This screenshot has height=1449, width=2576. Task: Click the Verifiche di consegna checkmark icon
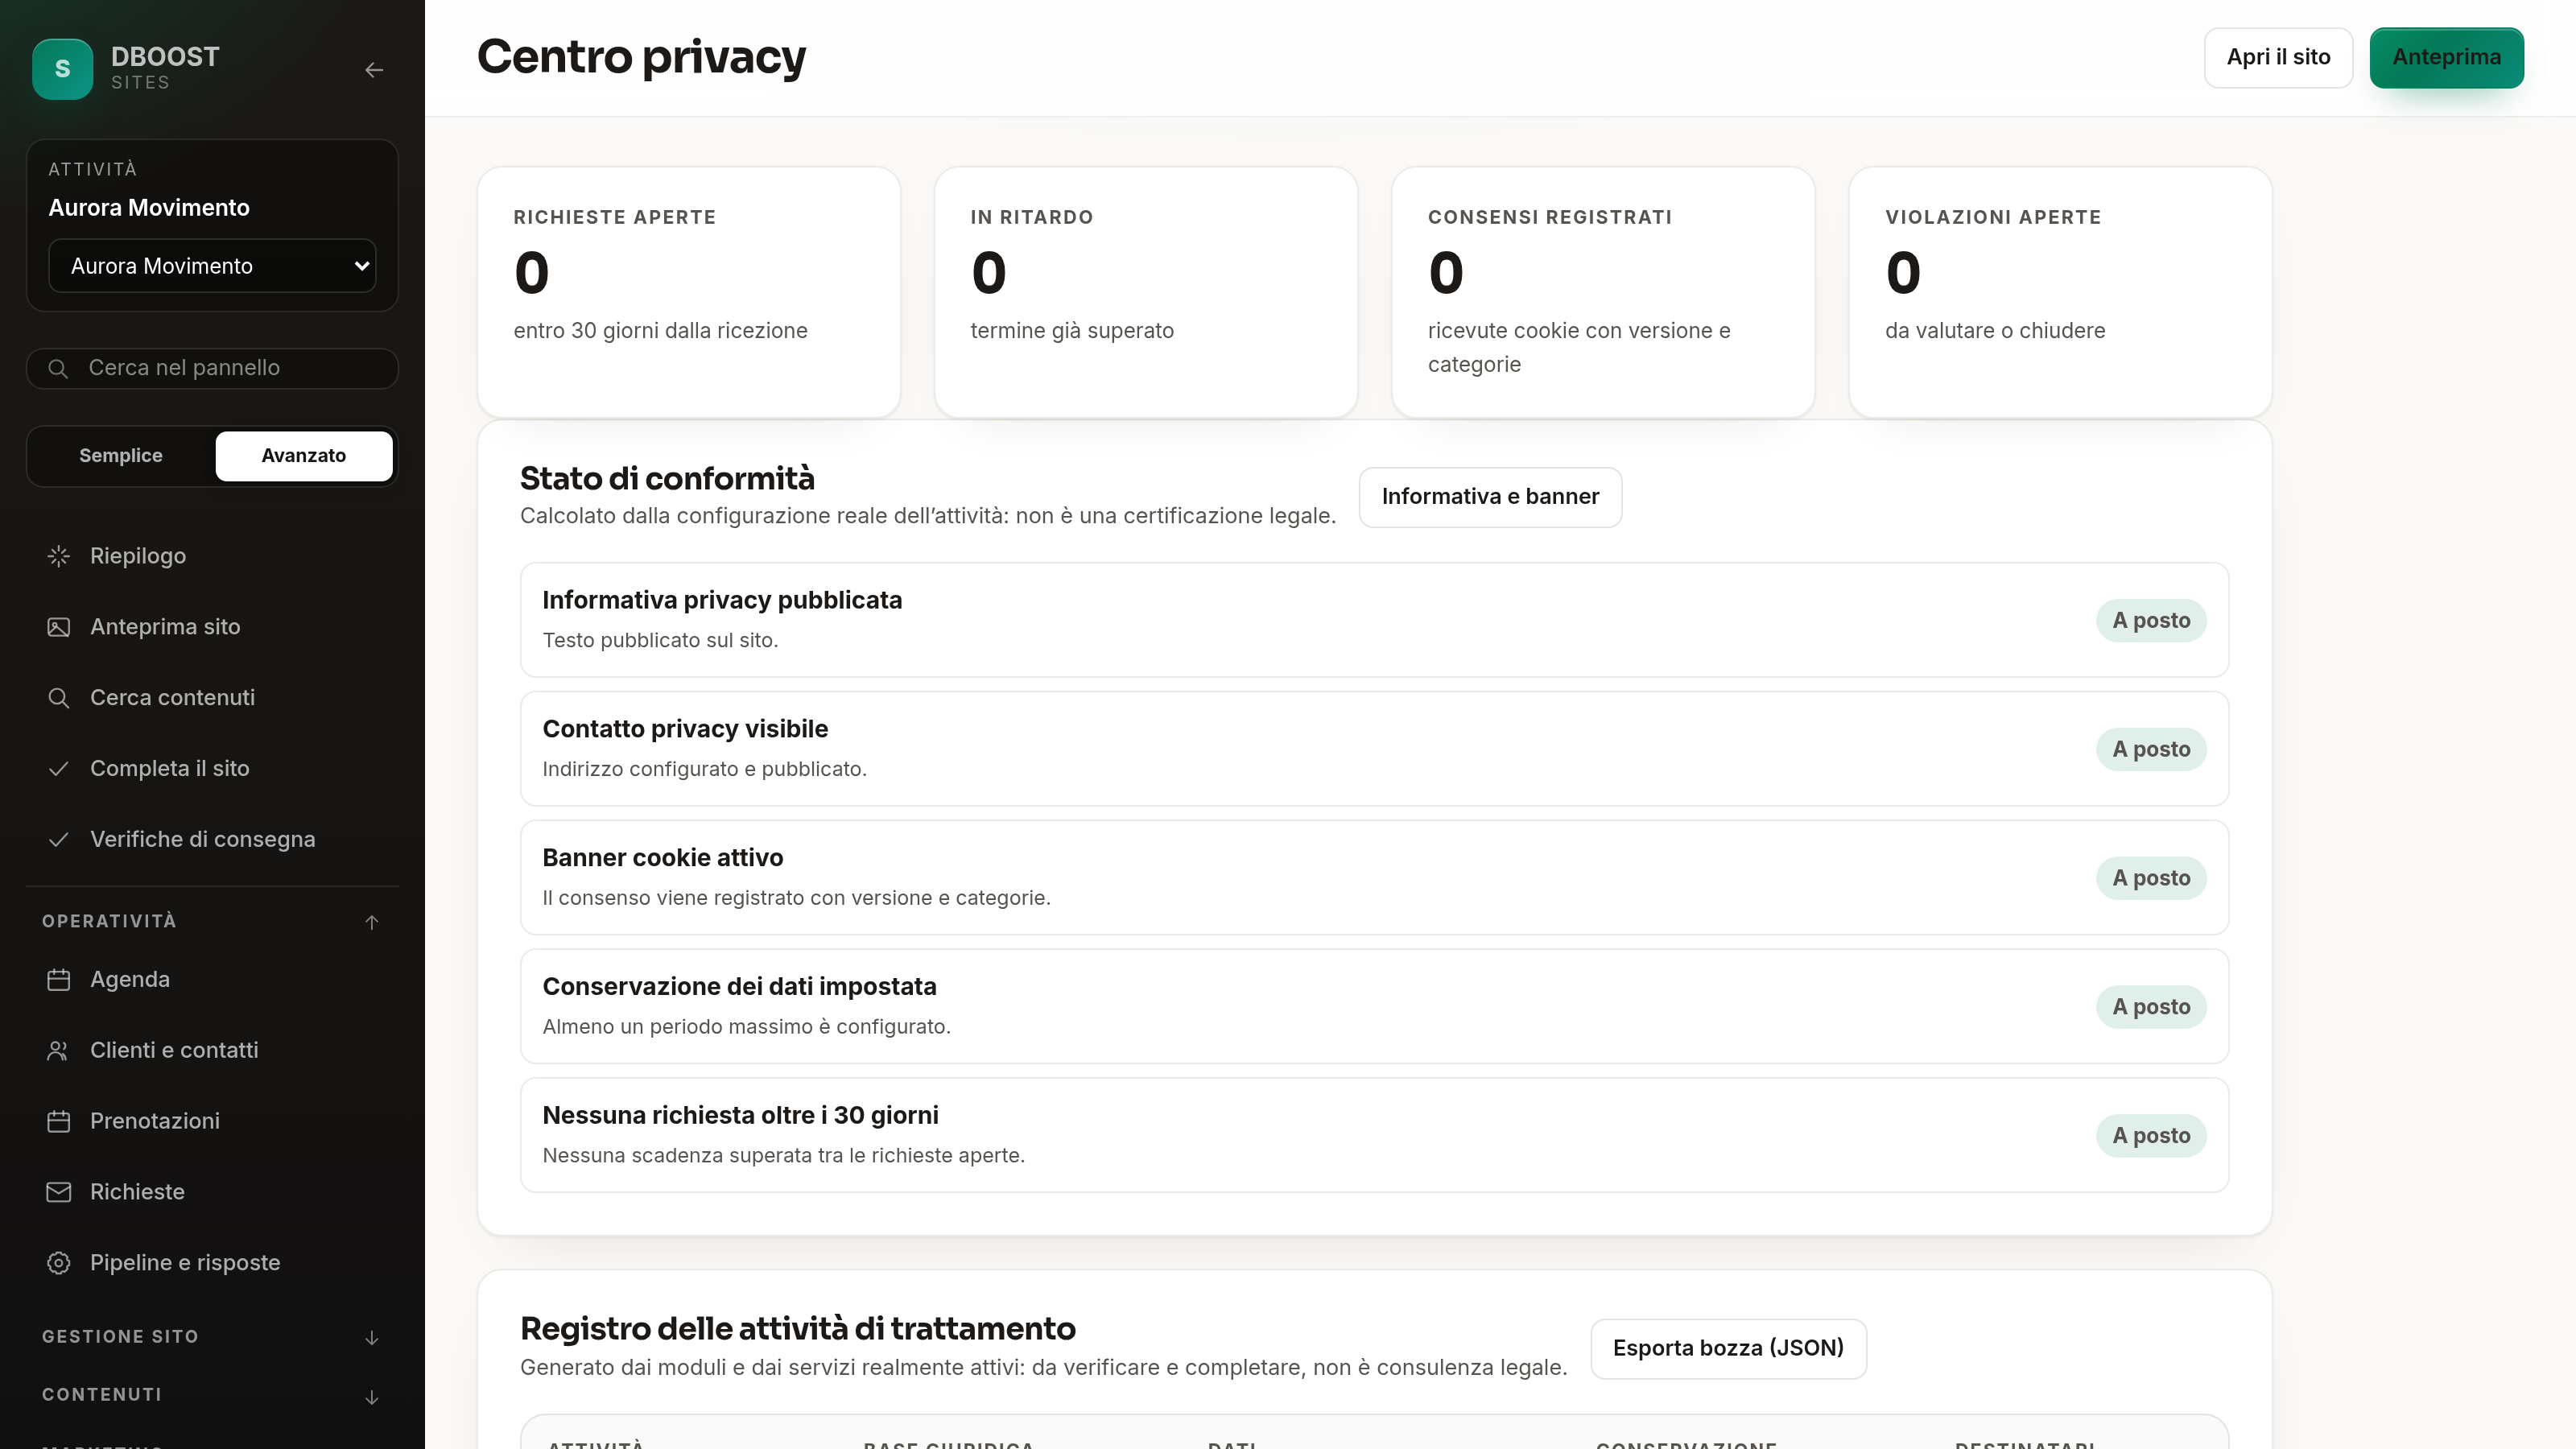pyautogui.click(x=59, y=839)
